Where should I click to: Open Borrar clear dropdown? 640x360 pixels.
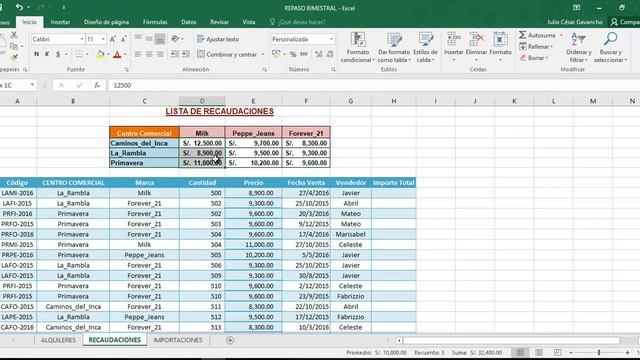535,58
